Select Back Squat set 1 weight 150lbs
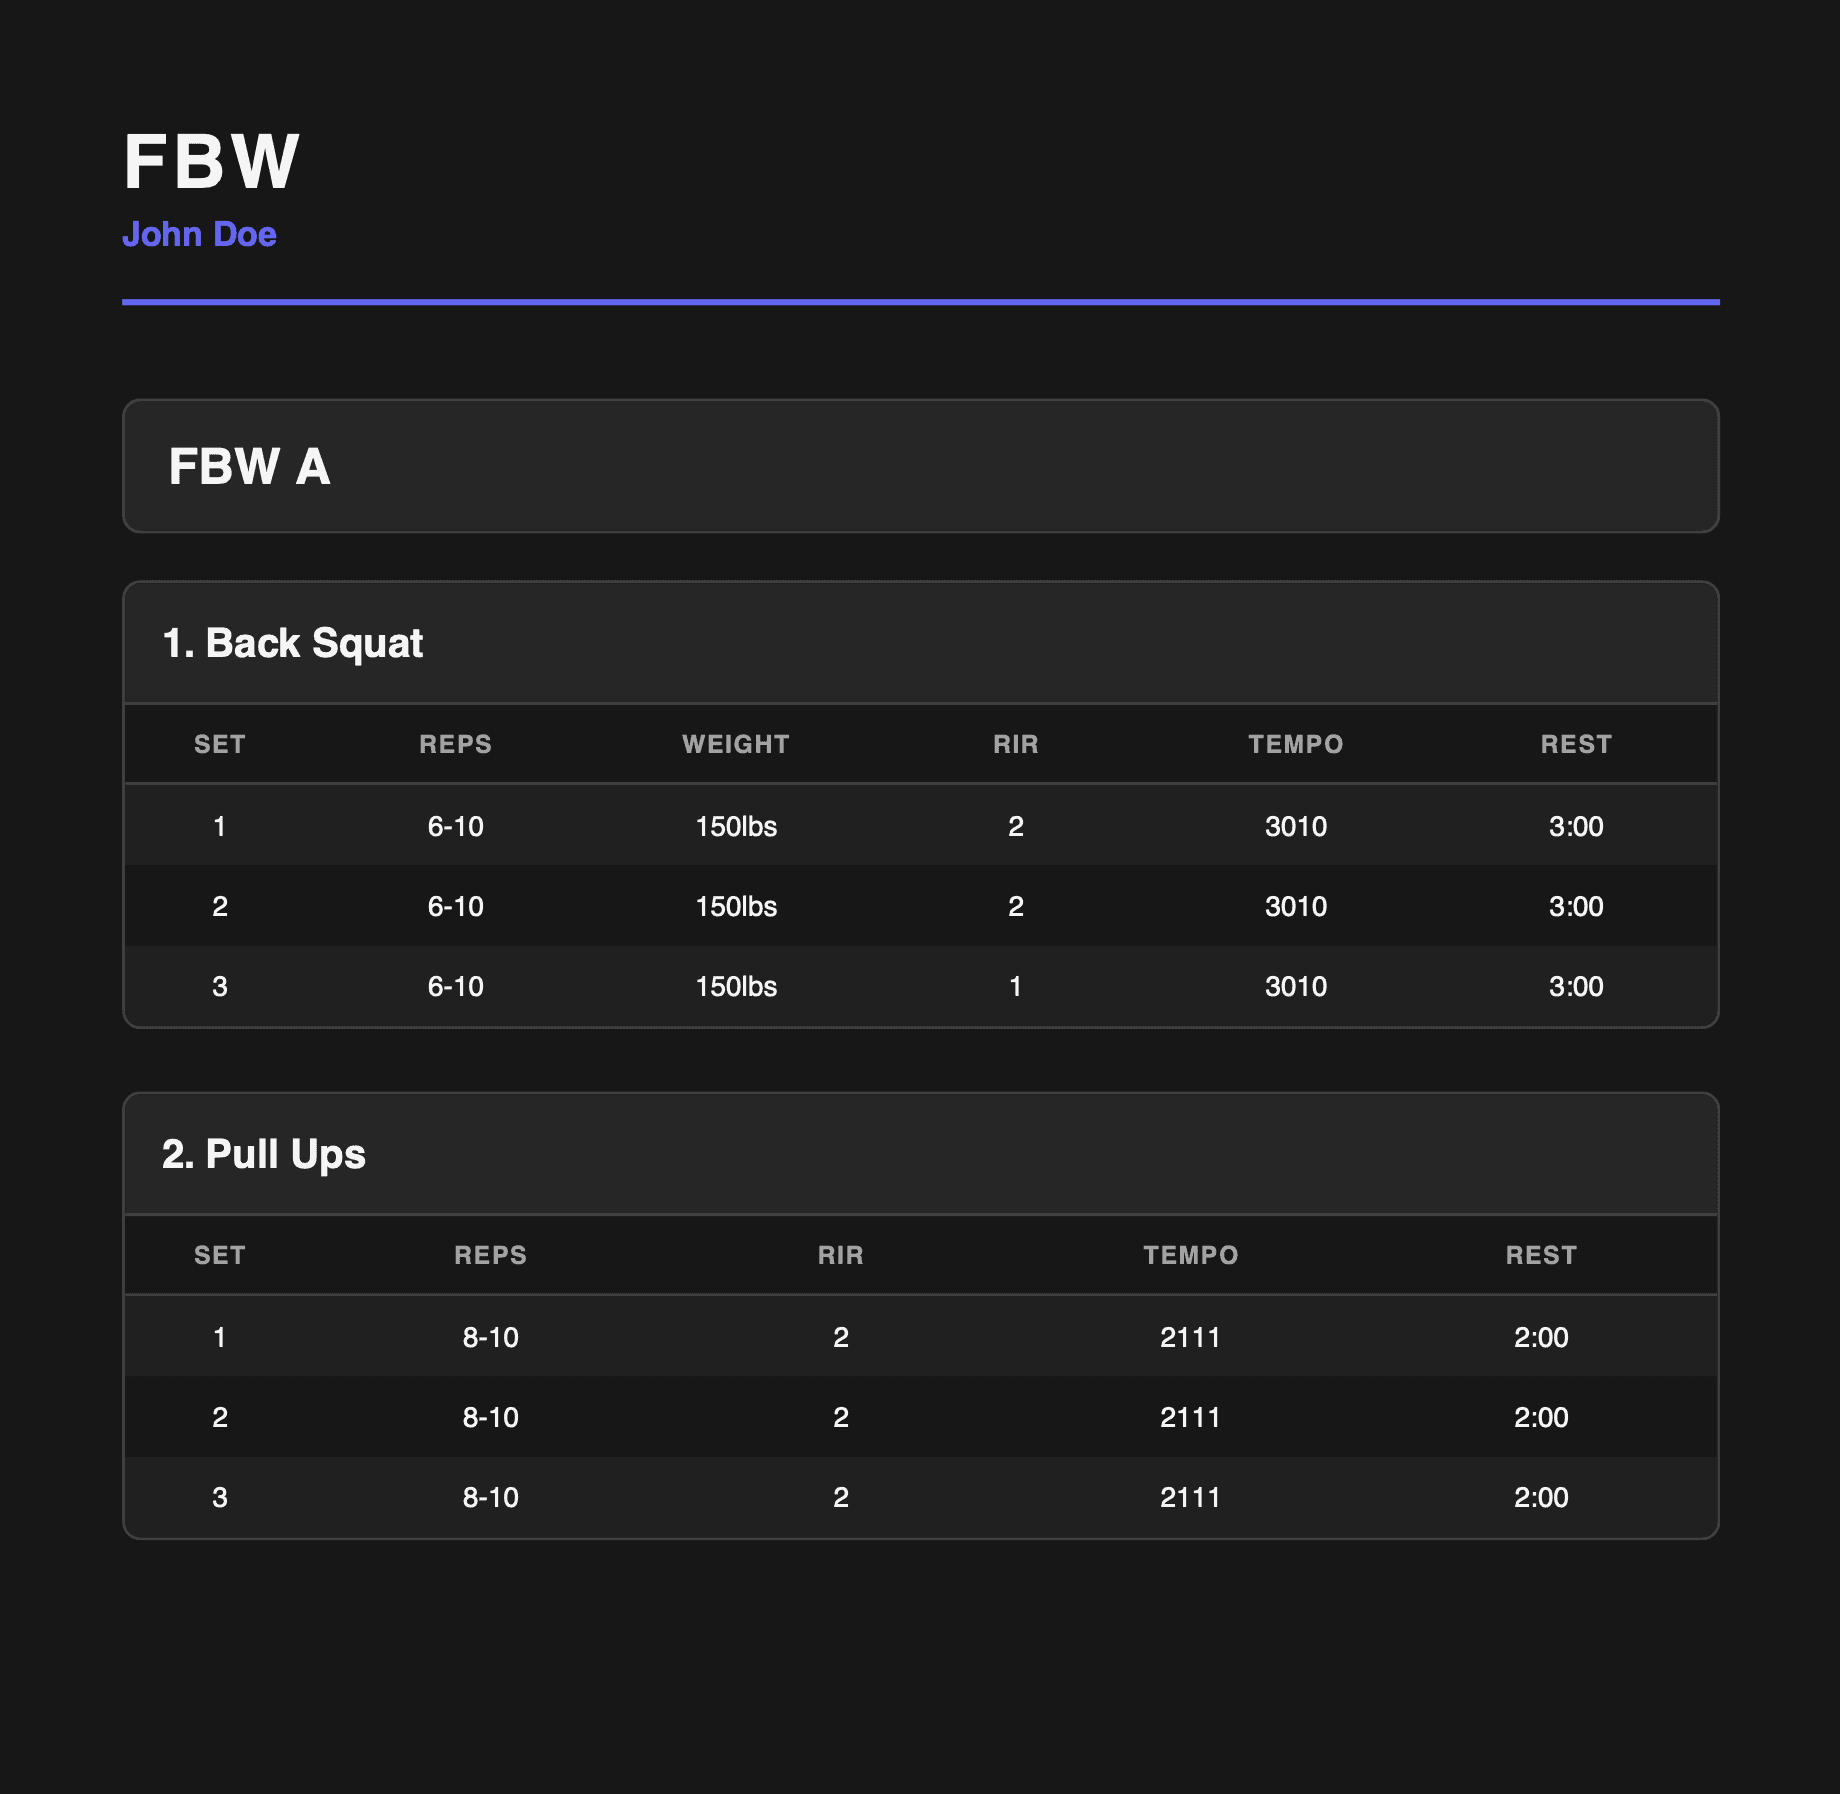The height and width of the screenshot is (1794, 1840). [x=736, y=826]
